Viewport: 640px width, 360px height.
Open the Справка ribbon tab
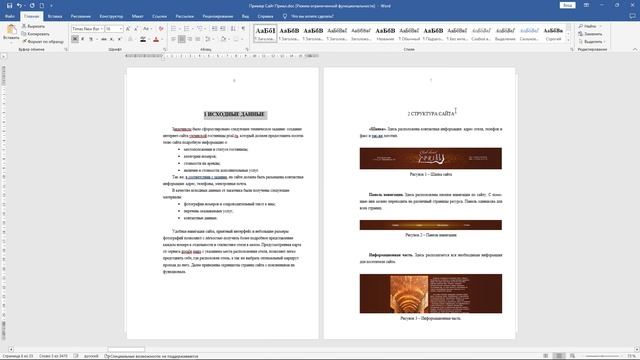pos(265,16)
